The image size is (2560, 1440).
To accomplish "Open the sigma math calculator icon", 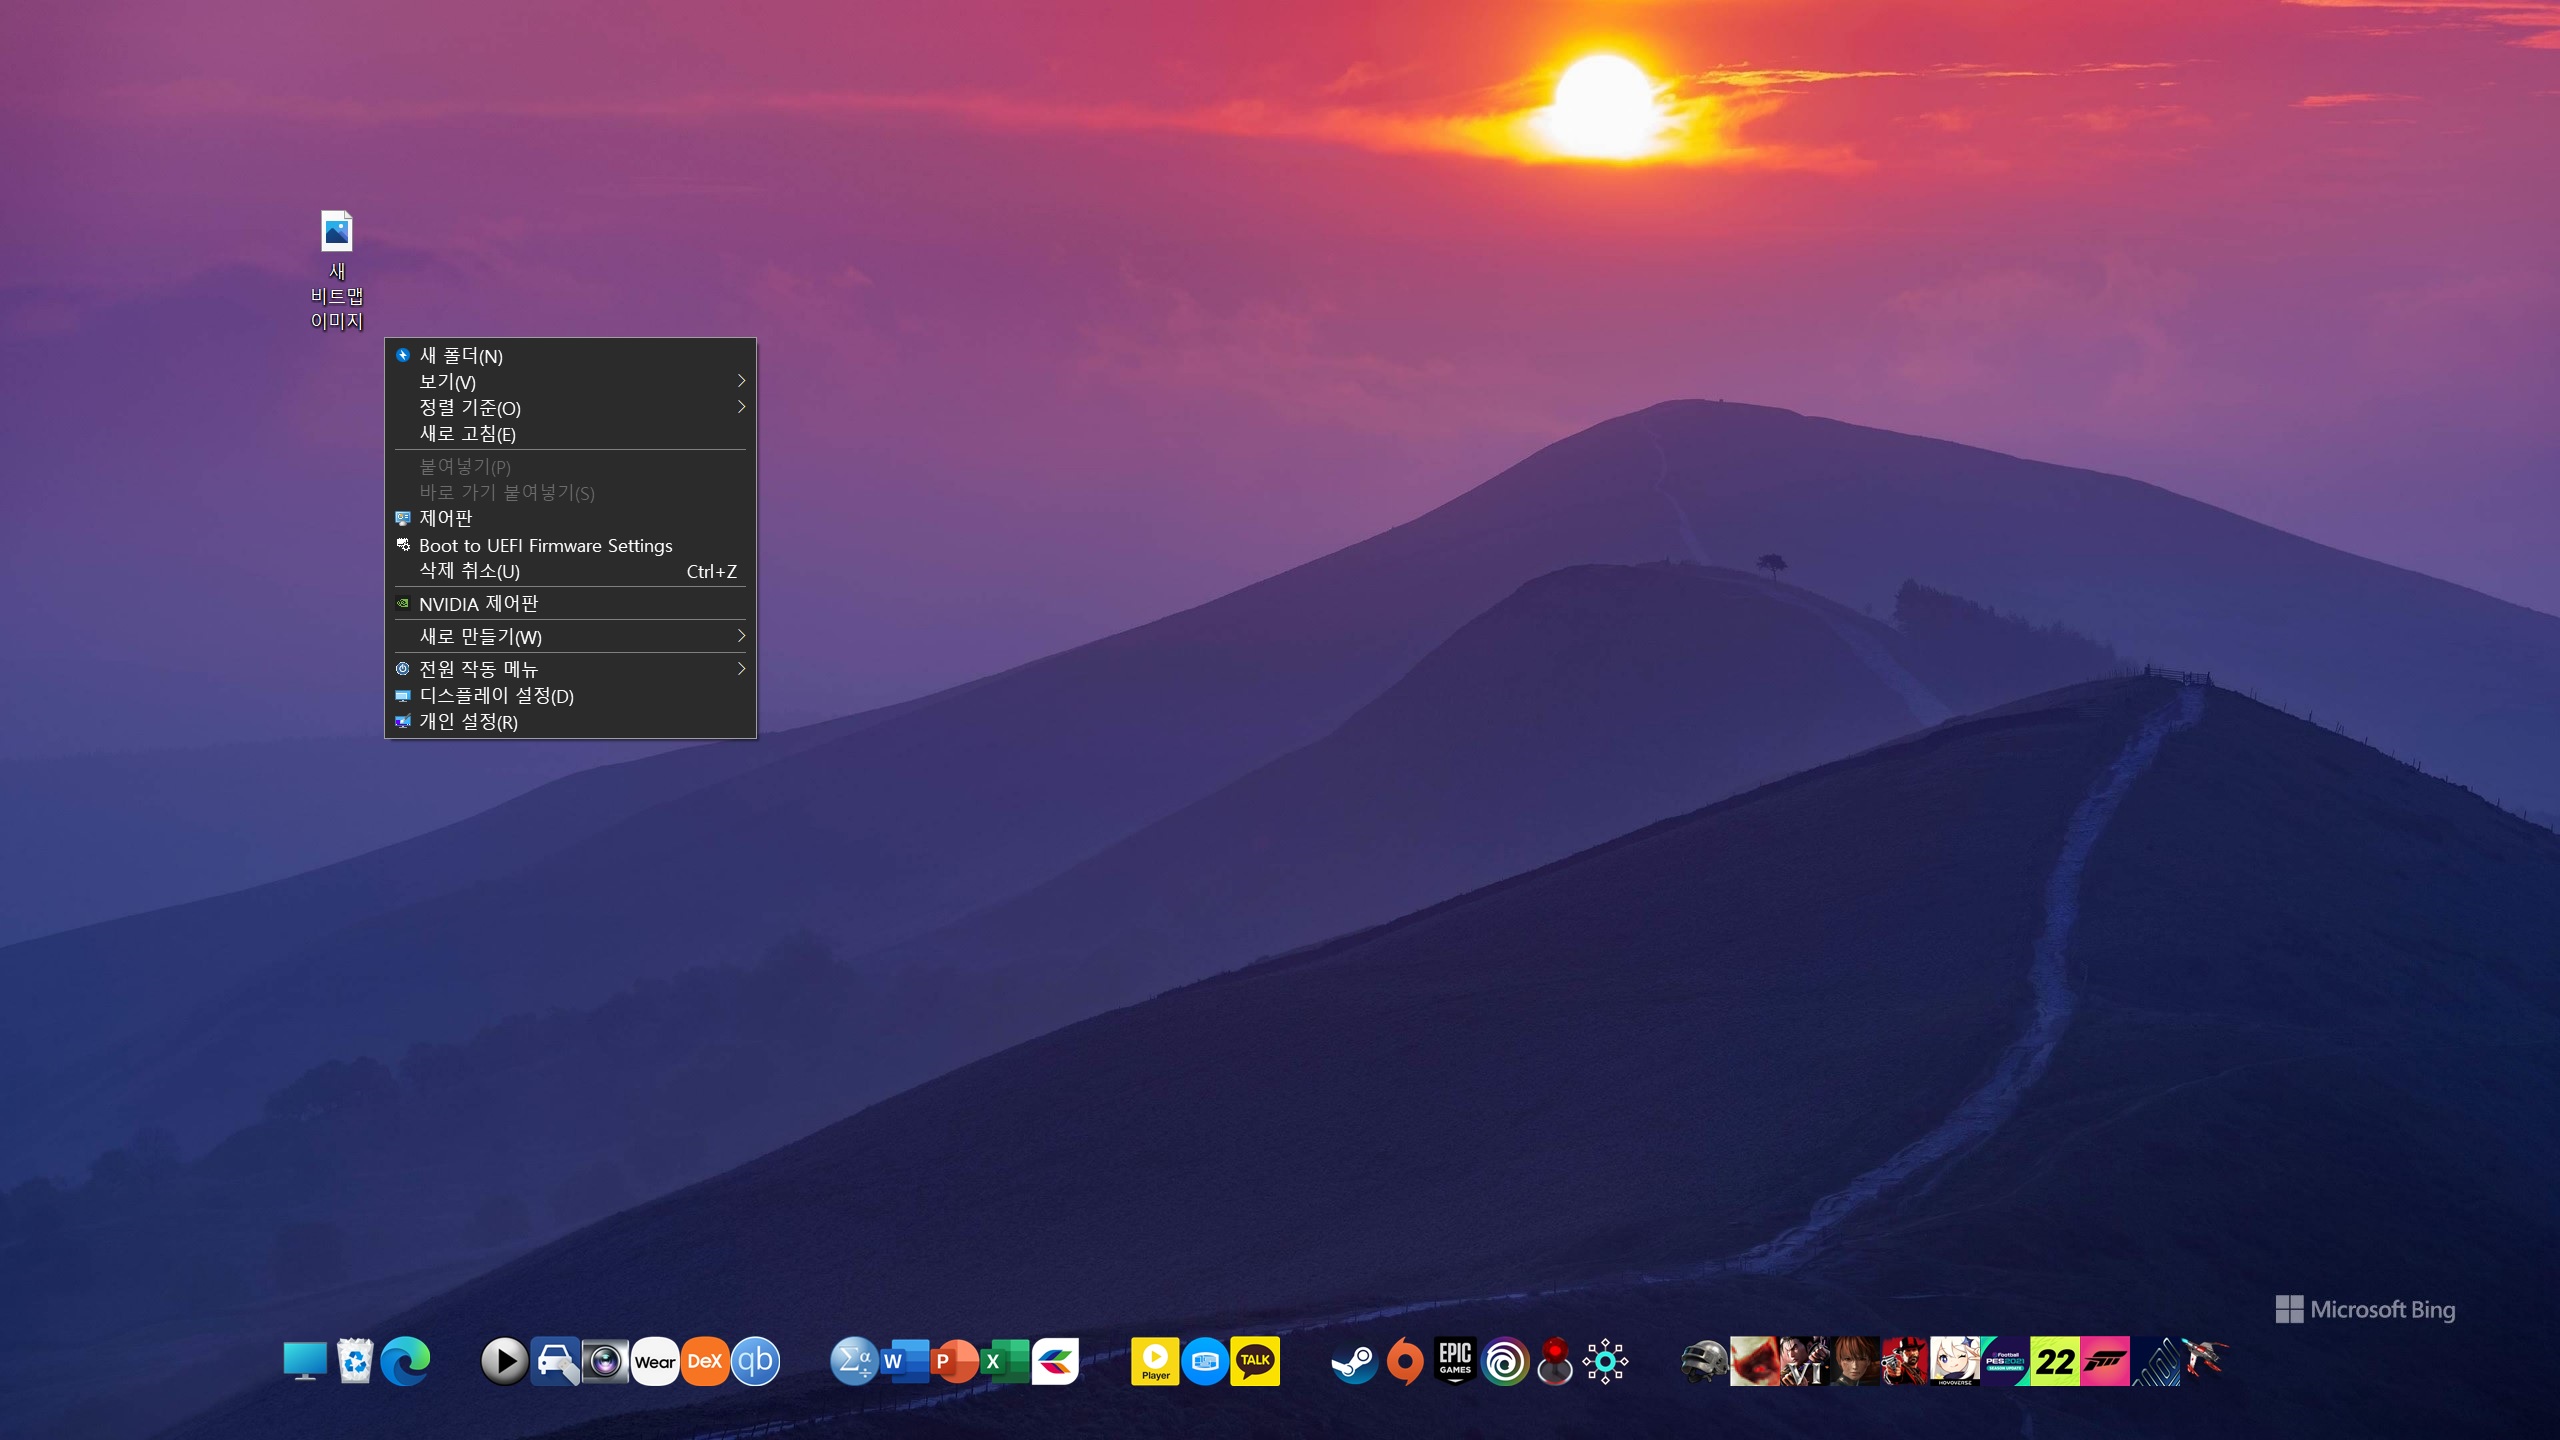I will pos(855,1361).
